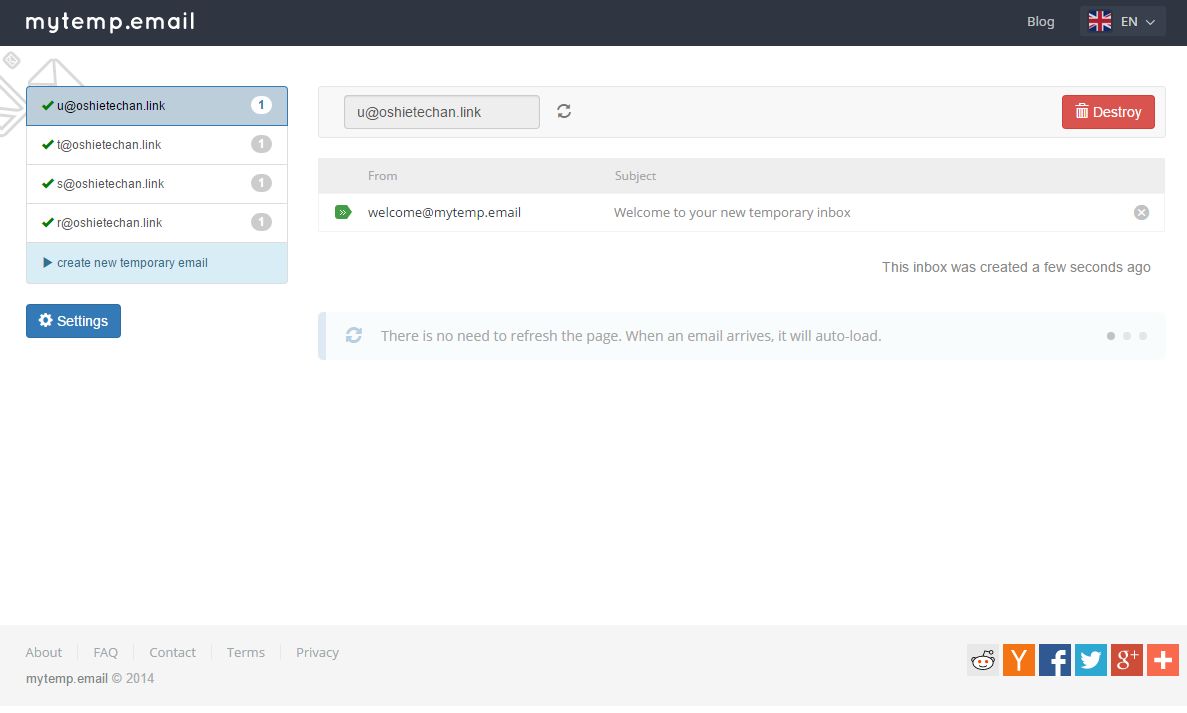Click the unread count badge on r@oshietechan.link
Image resolution: width=1187 pixels, height=713 pixels.
click(x=261, y=222)
